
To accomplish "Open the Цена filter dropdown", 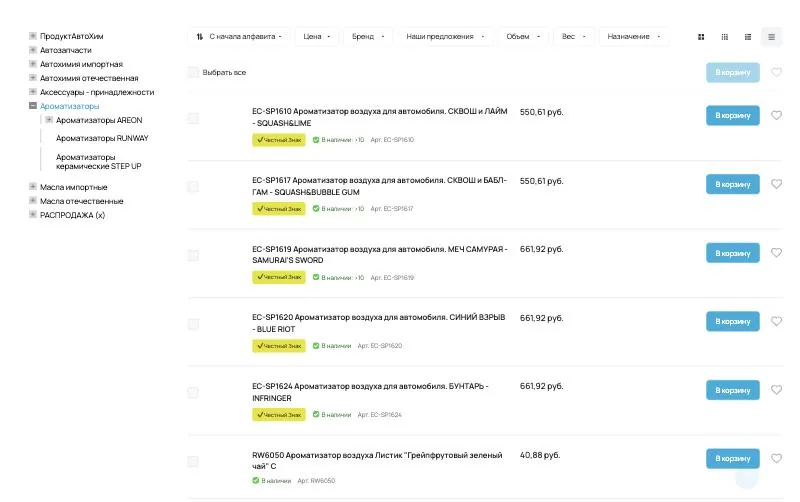I will coord(316,37).
